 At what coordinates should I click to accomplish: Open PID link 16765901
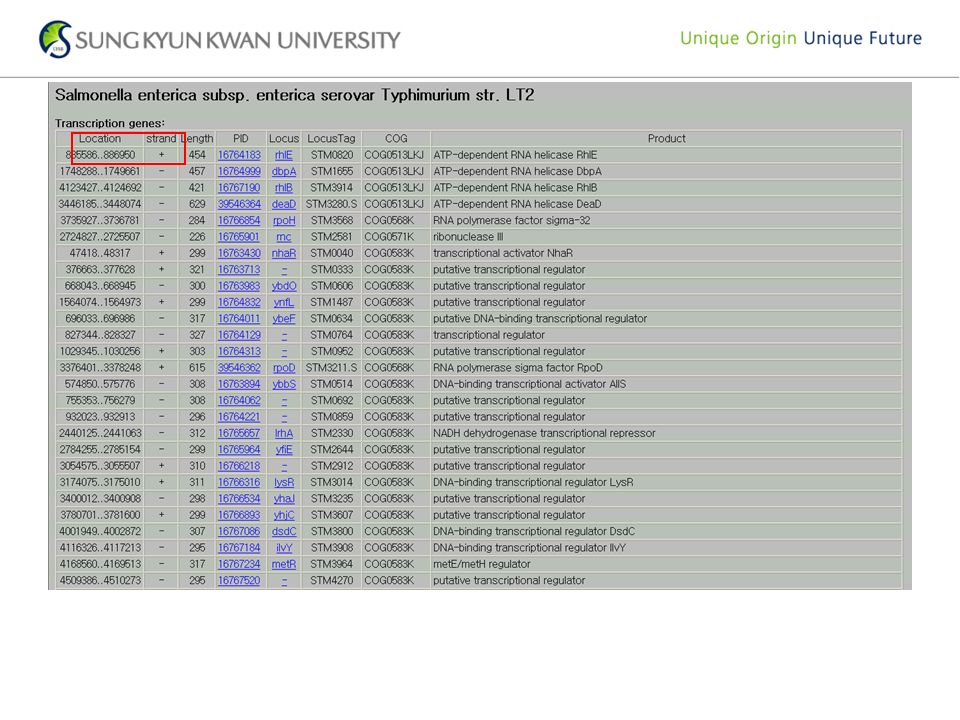[x=239, y=237]
